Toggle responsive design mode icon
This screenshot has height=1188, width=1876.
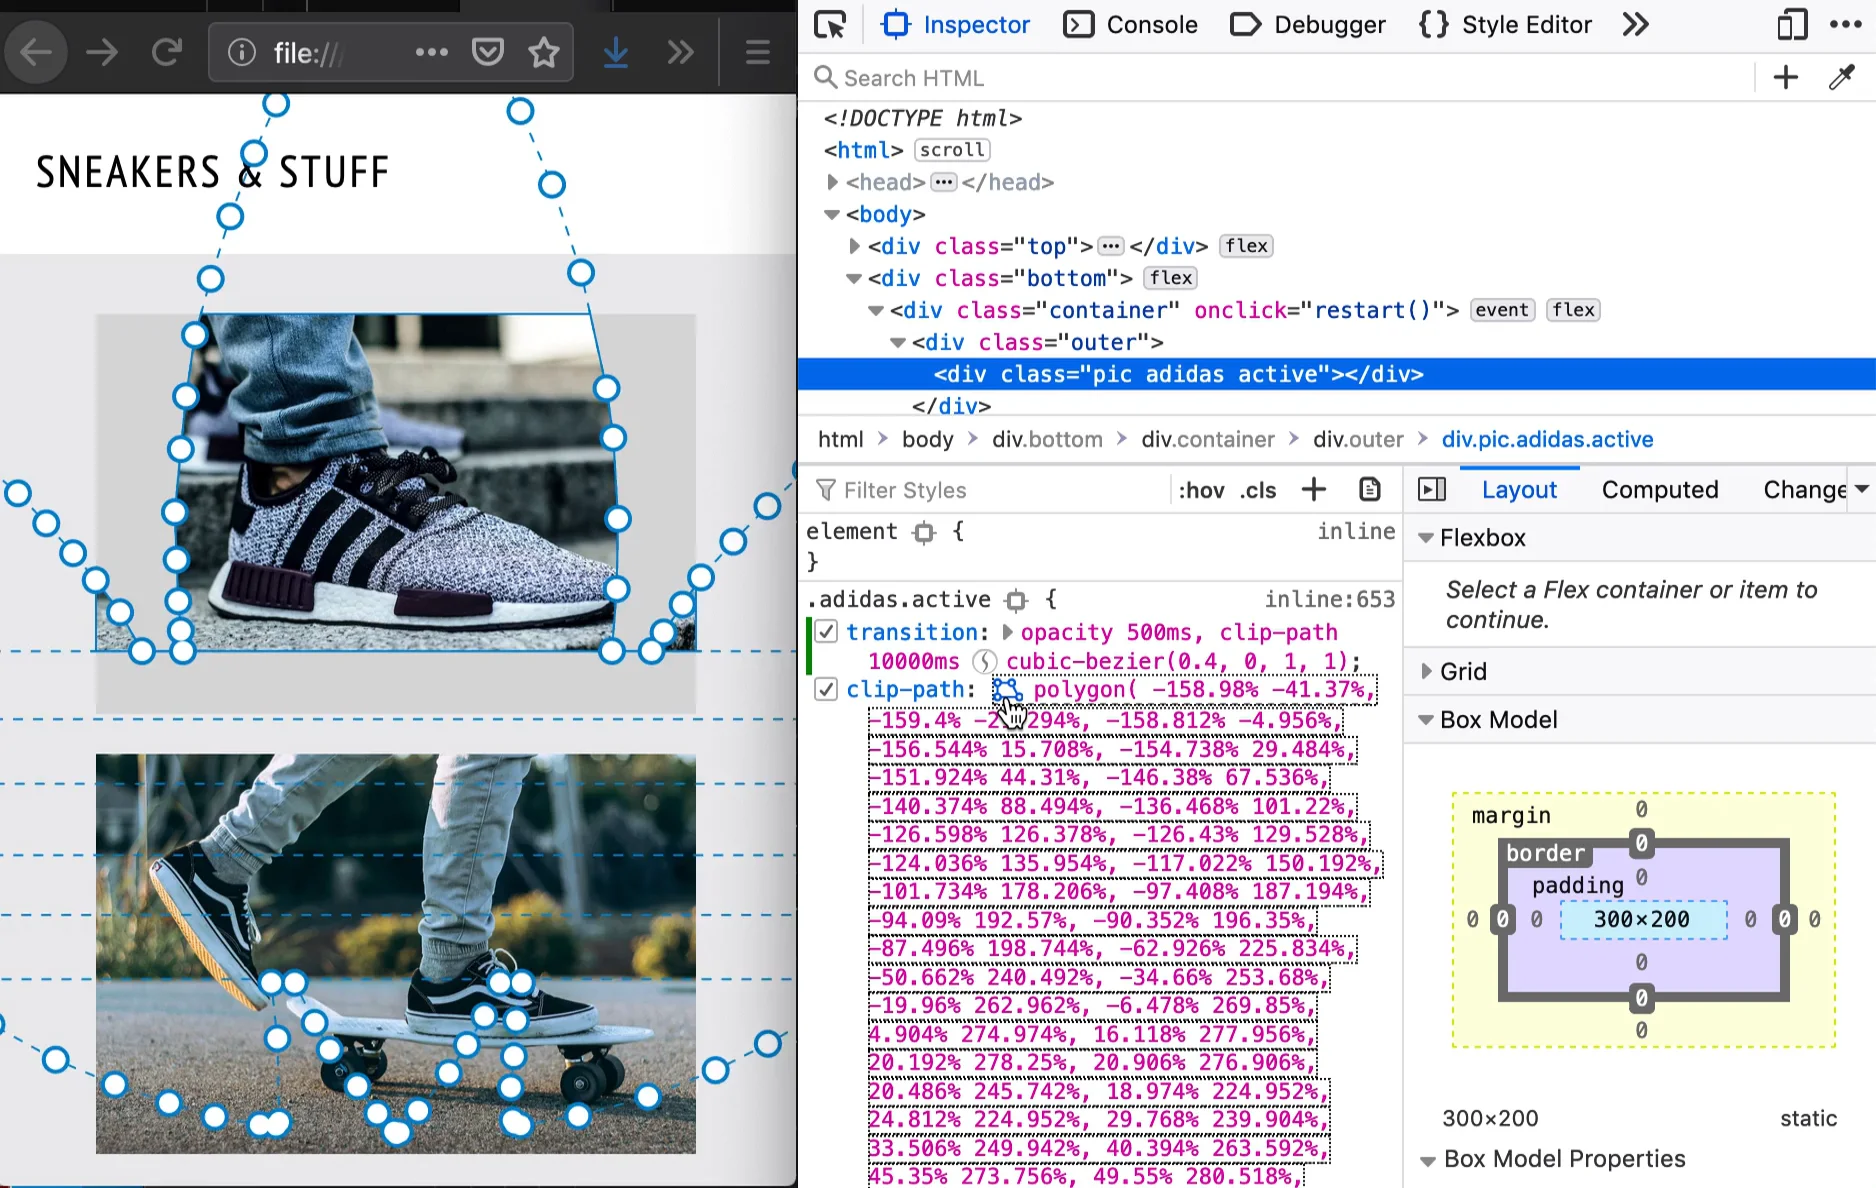(1791, 24)
